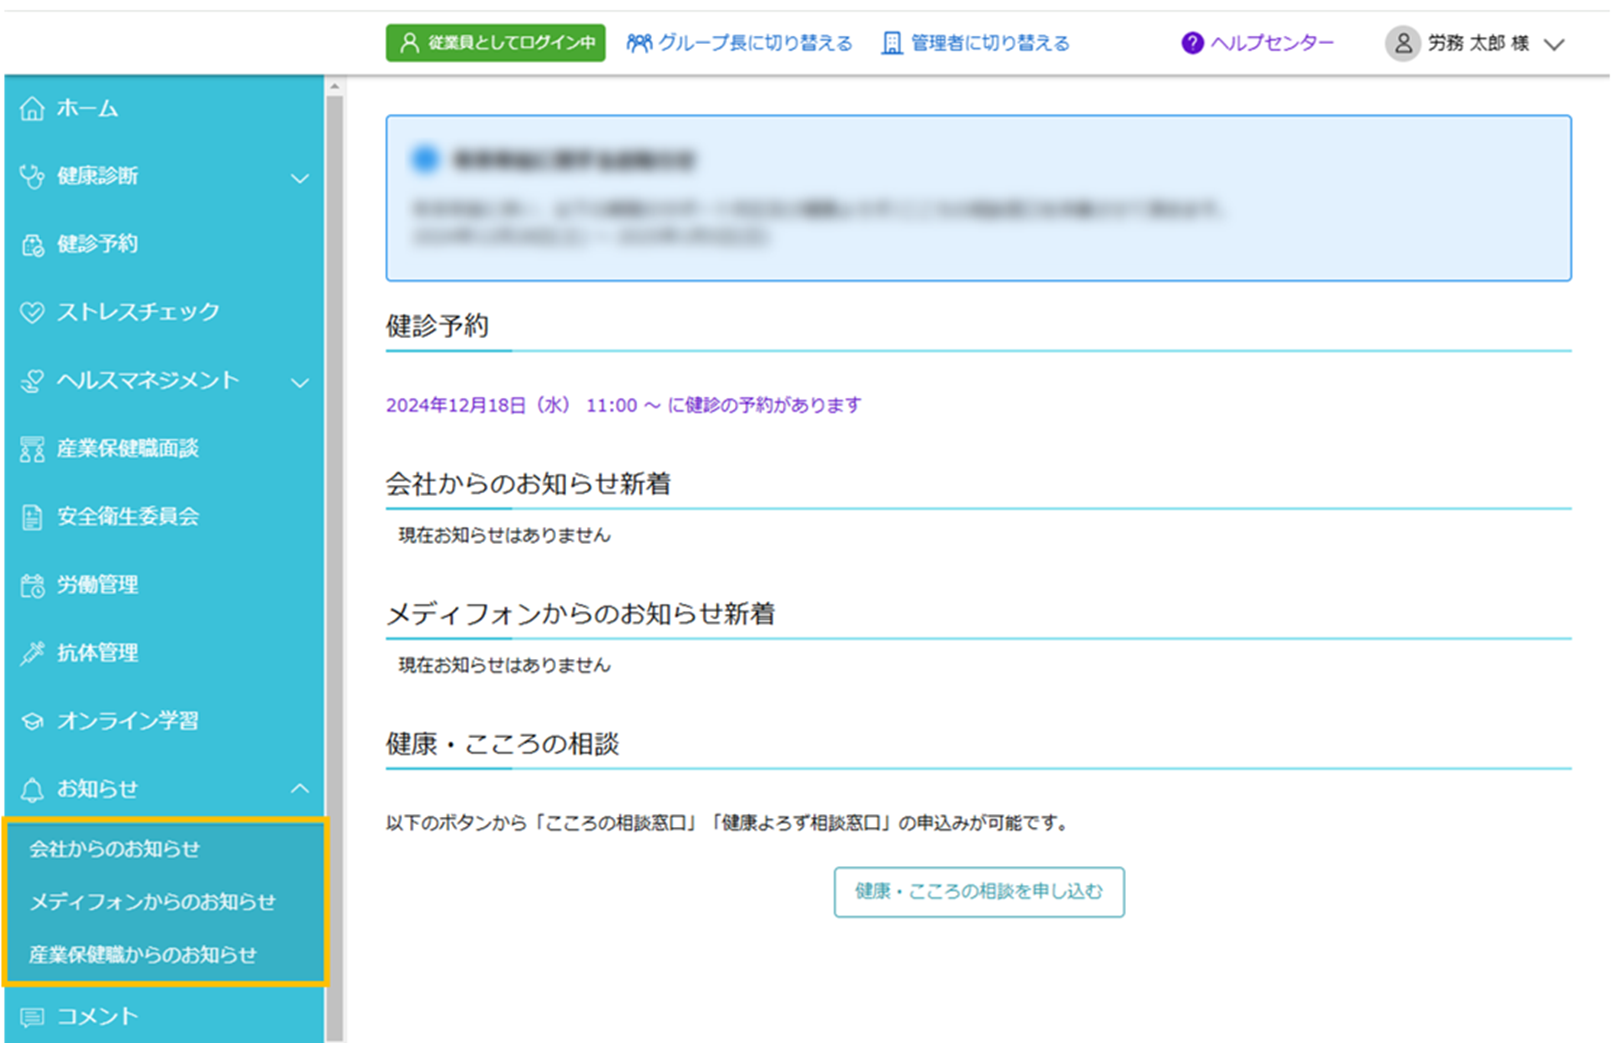Click the 会社からのお知らせ新着 heading
Screen dimensions: 1620x1043
[x=528, y=484]
